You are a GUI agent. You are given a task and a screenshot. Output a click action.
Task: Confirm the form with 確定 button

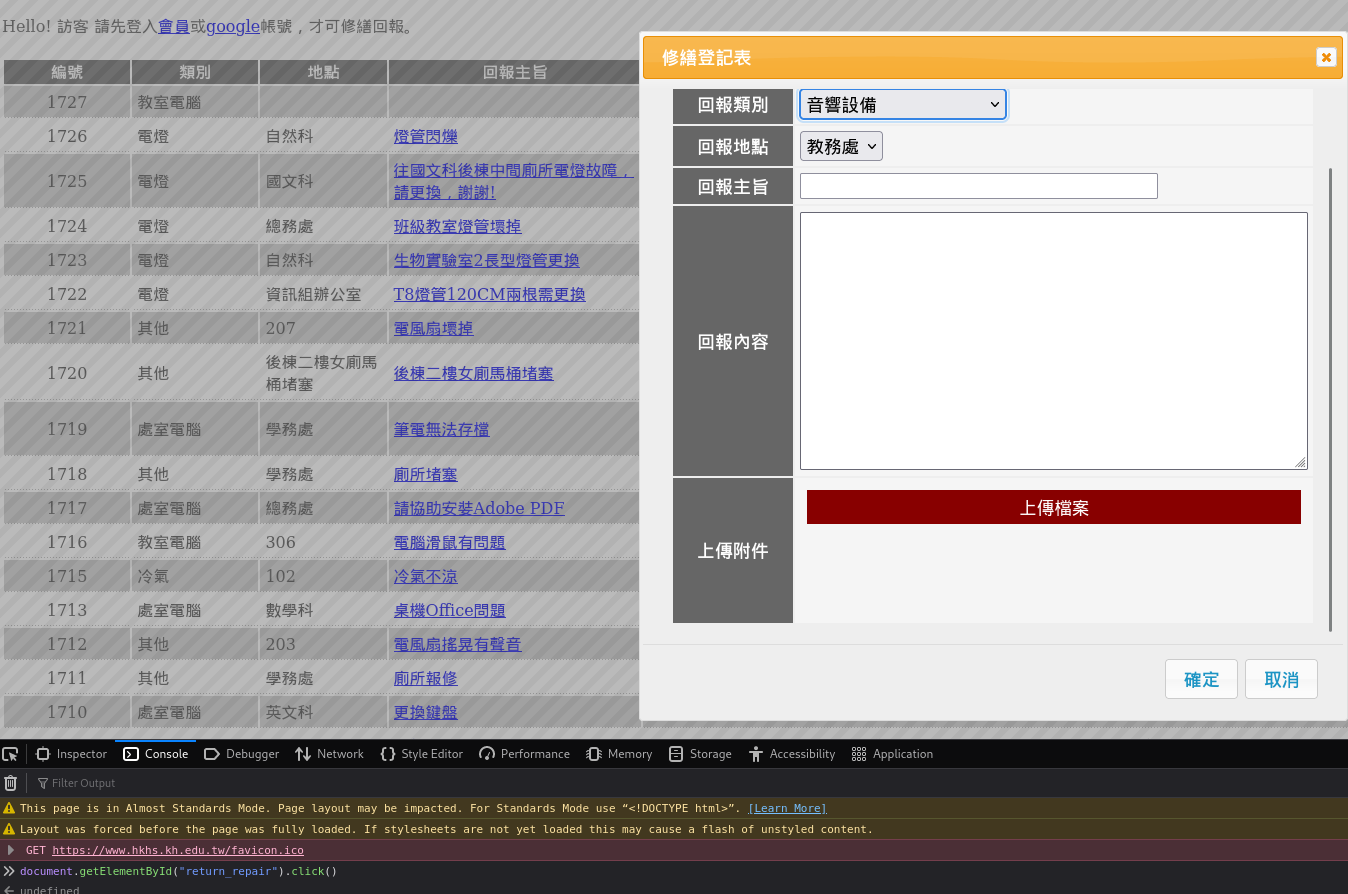click(1201, 679)
